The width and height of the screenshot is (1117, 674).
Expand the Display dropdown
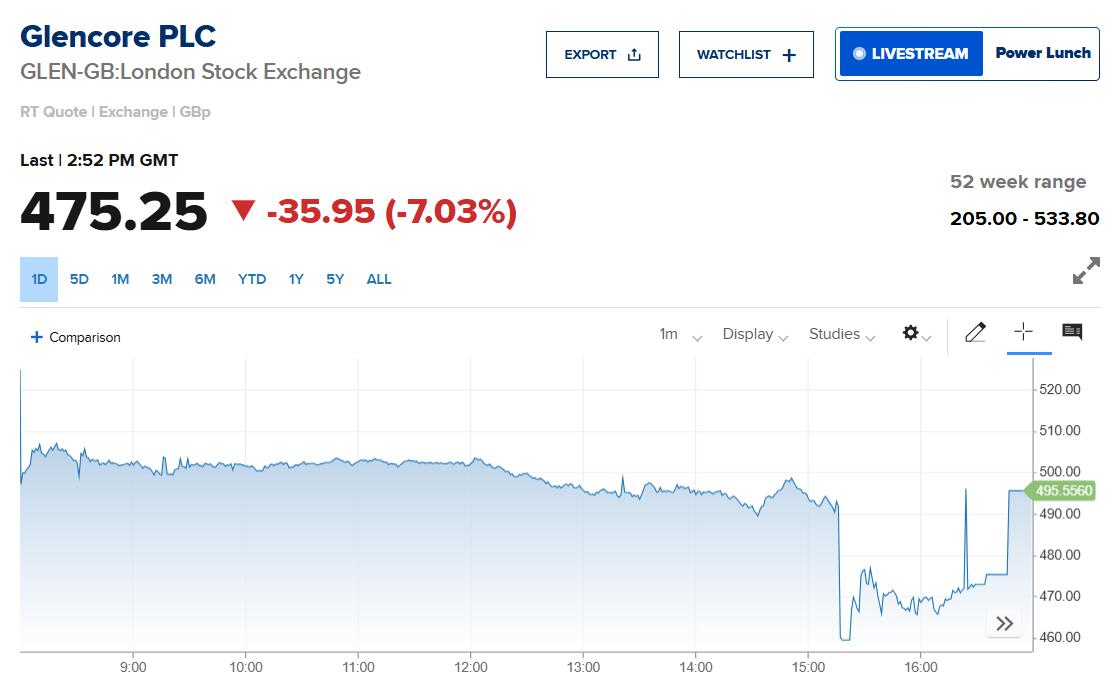755,334
